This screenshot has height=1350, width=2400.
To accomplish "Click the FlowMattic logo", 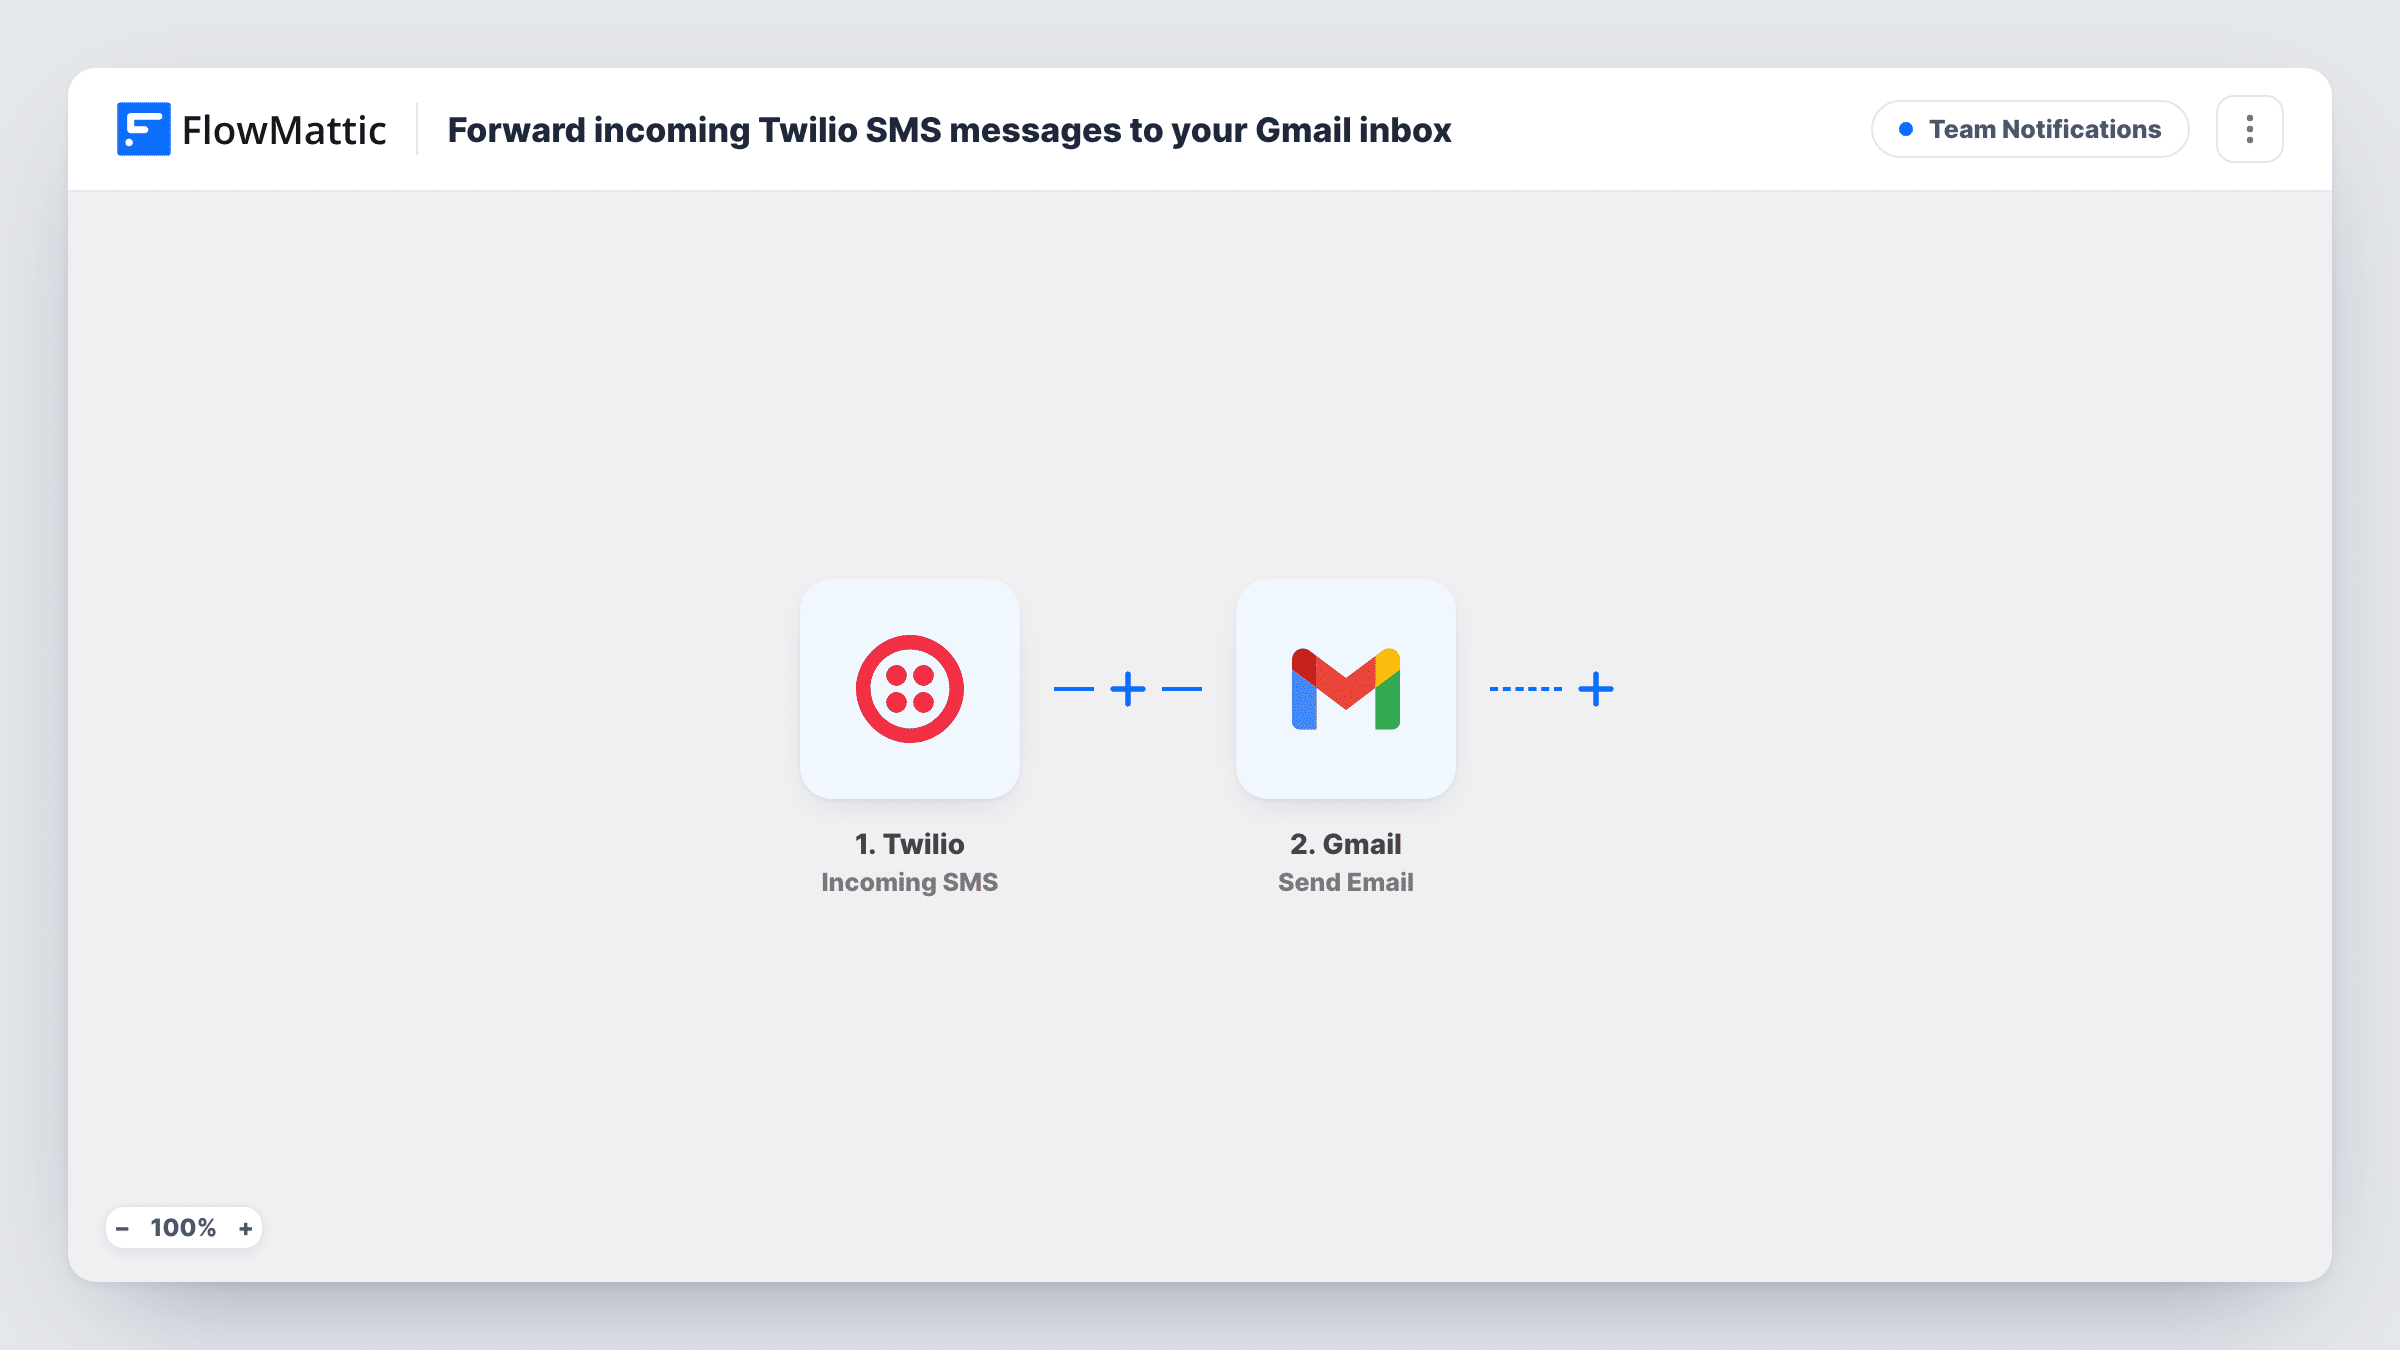I will click(x=251, y=129).
